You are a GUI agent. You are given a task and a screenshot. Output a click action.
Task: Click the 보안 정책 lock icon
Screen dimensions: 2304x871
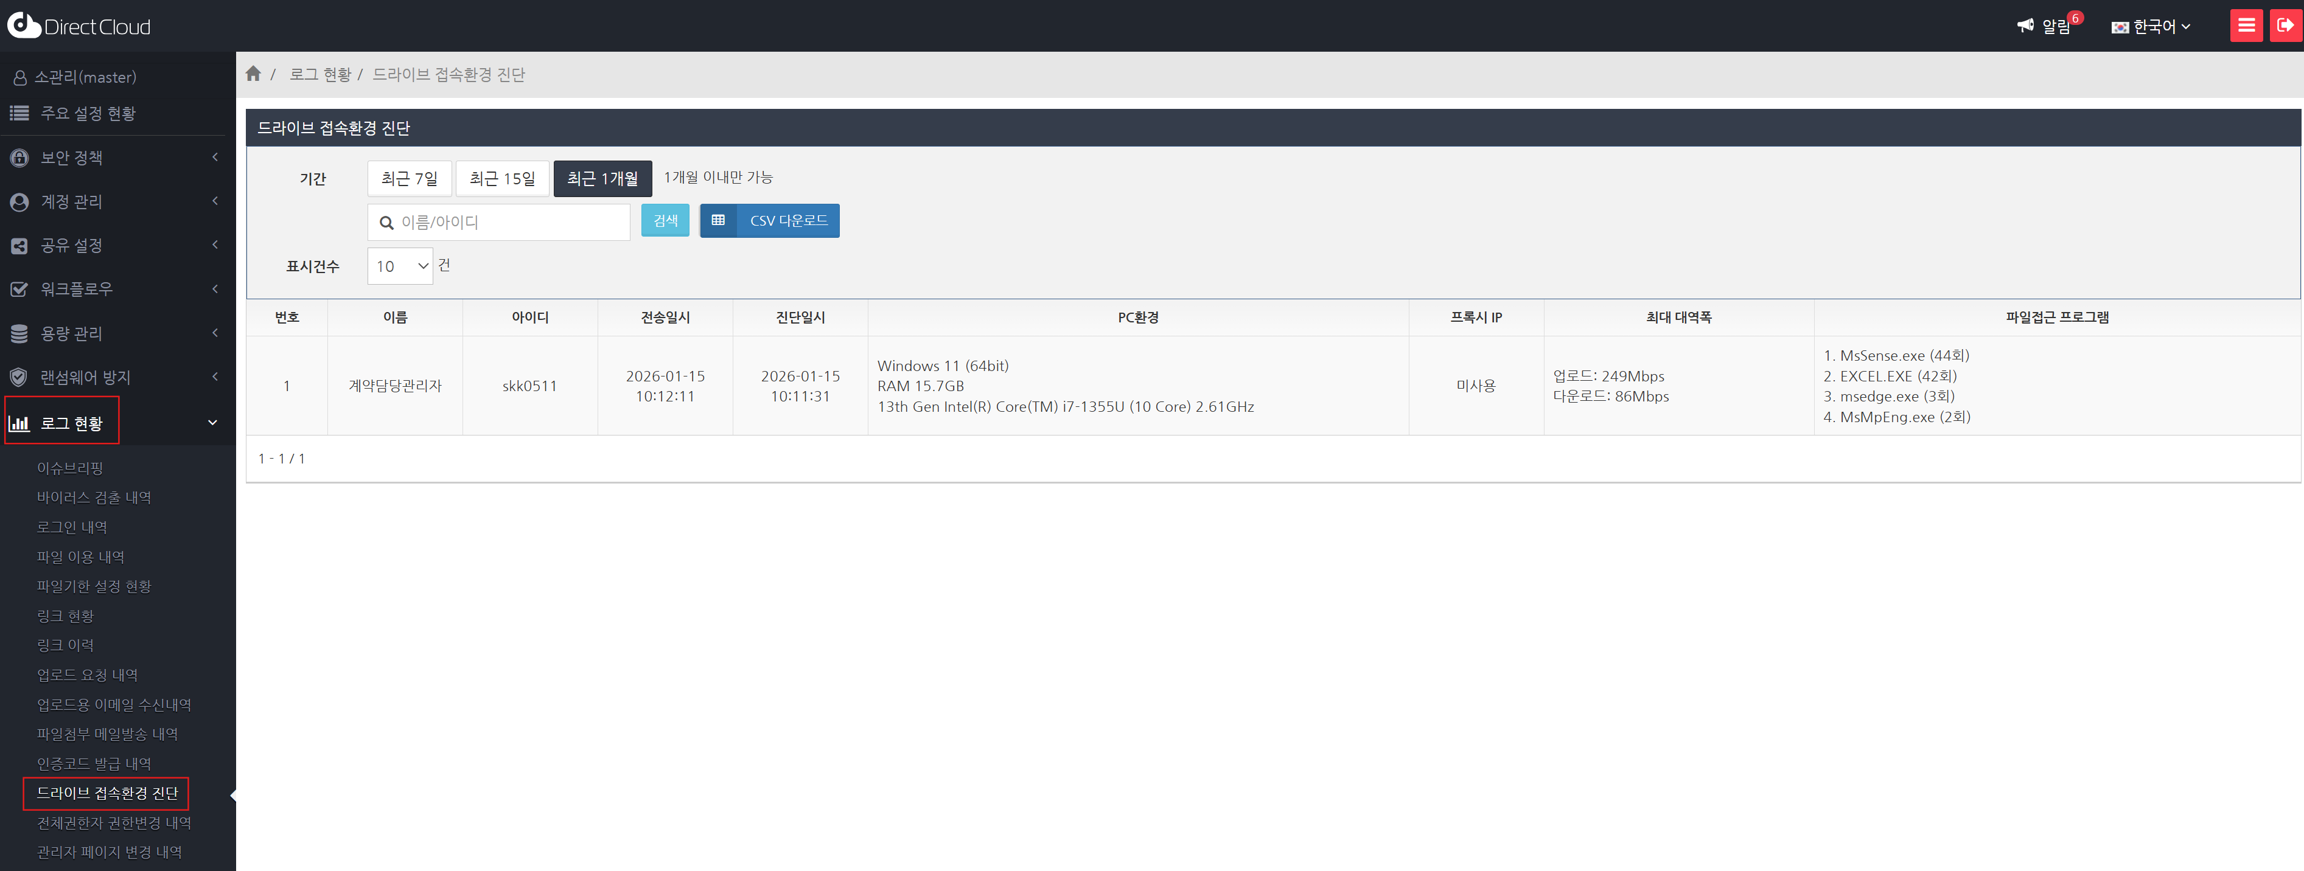point(19,158)
